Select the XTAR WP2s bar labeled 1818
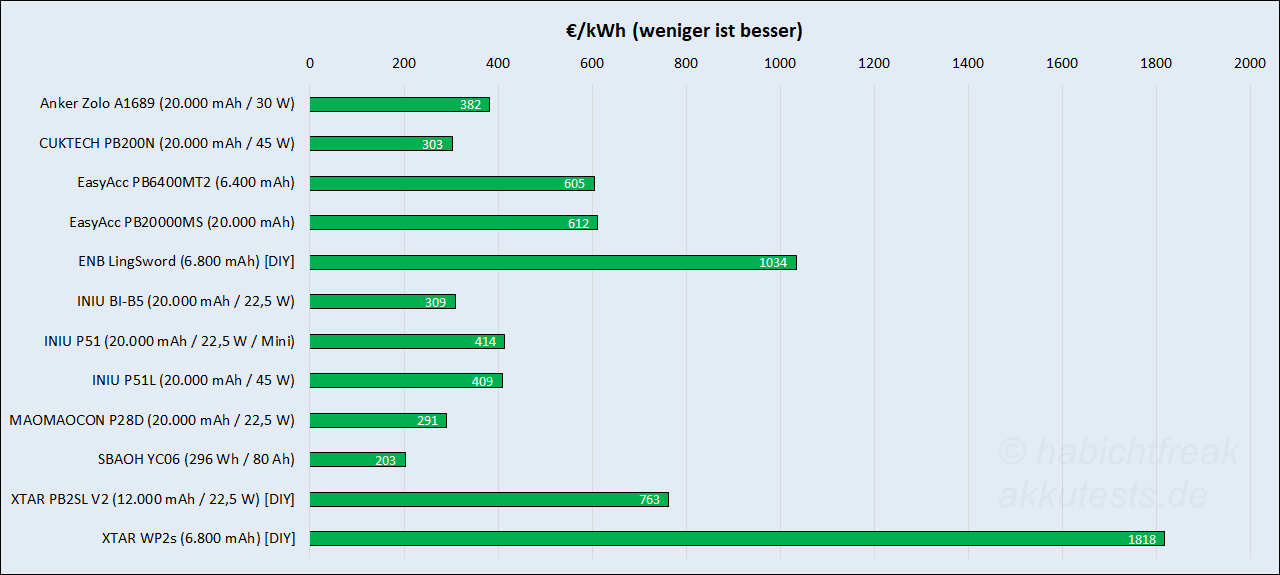This screenshot has width=1280, height=575. point(736,539)
